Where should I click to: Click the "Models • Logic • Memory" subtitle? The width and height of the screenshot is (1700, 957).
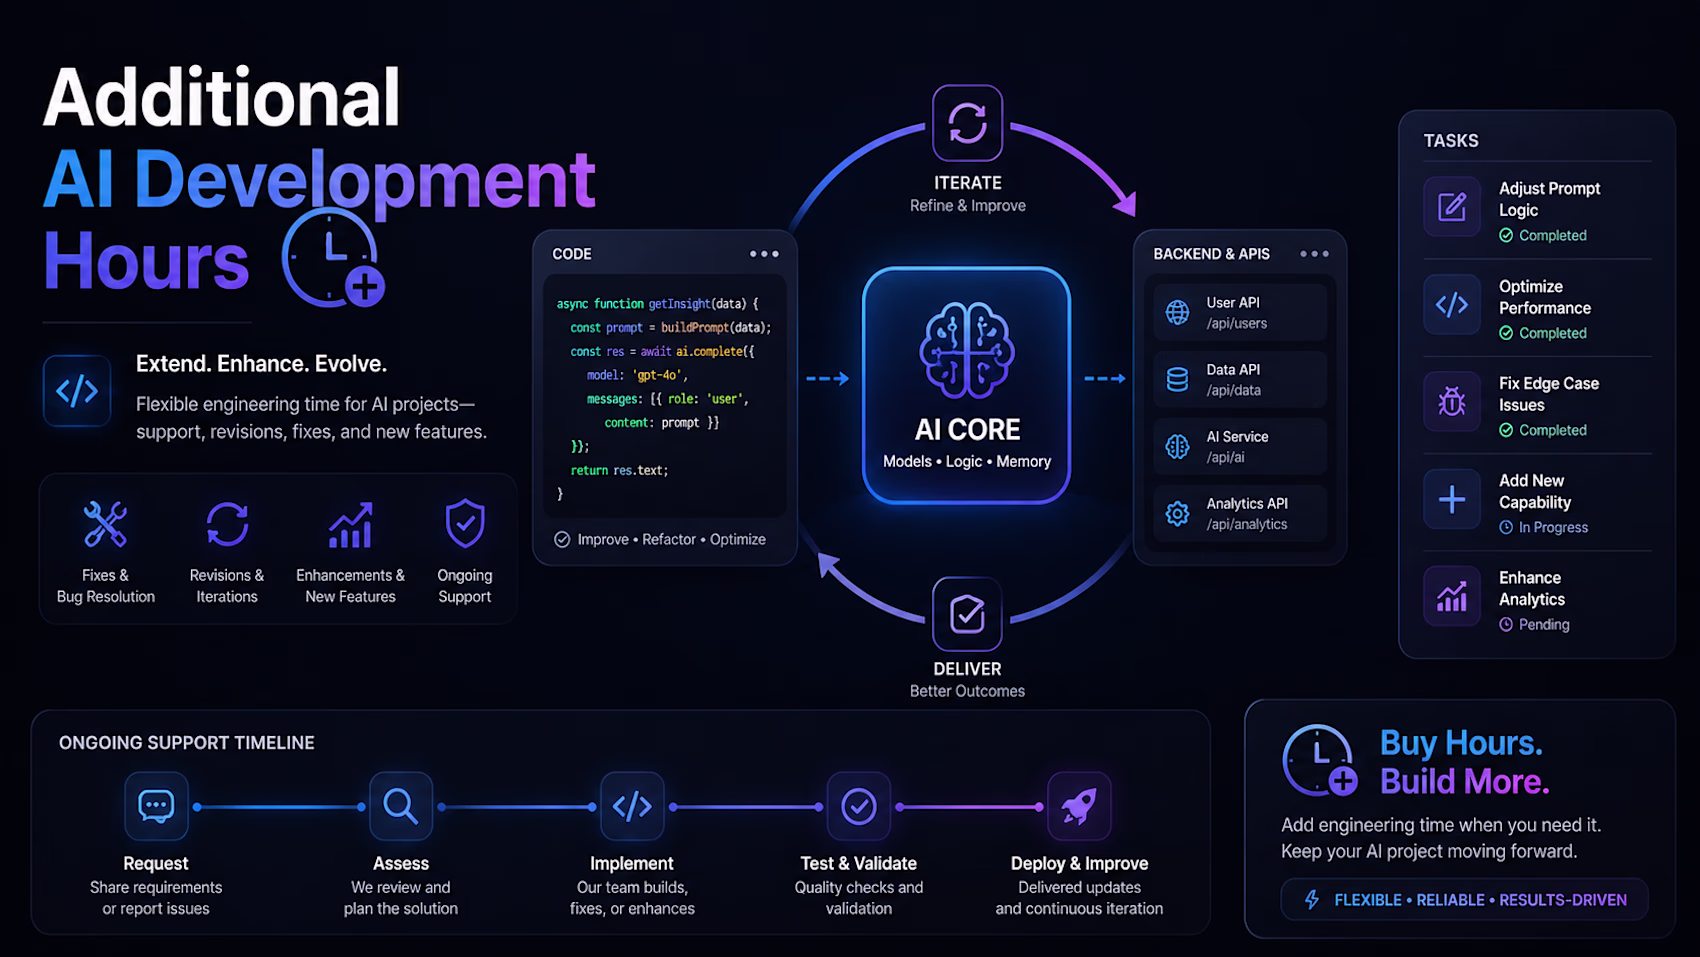[967, 462]
